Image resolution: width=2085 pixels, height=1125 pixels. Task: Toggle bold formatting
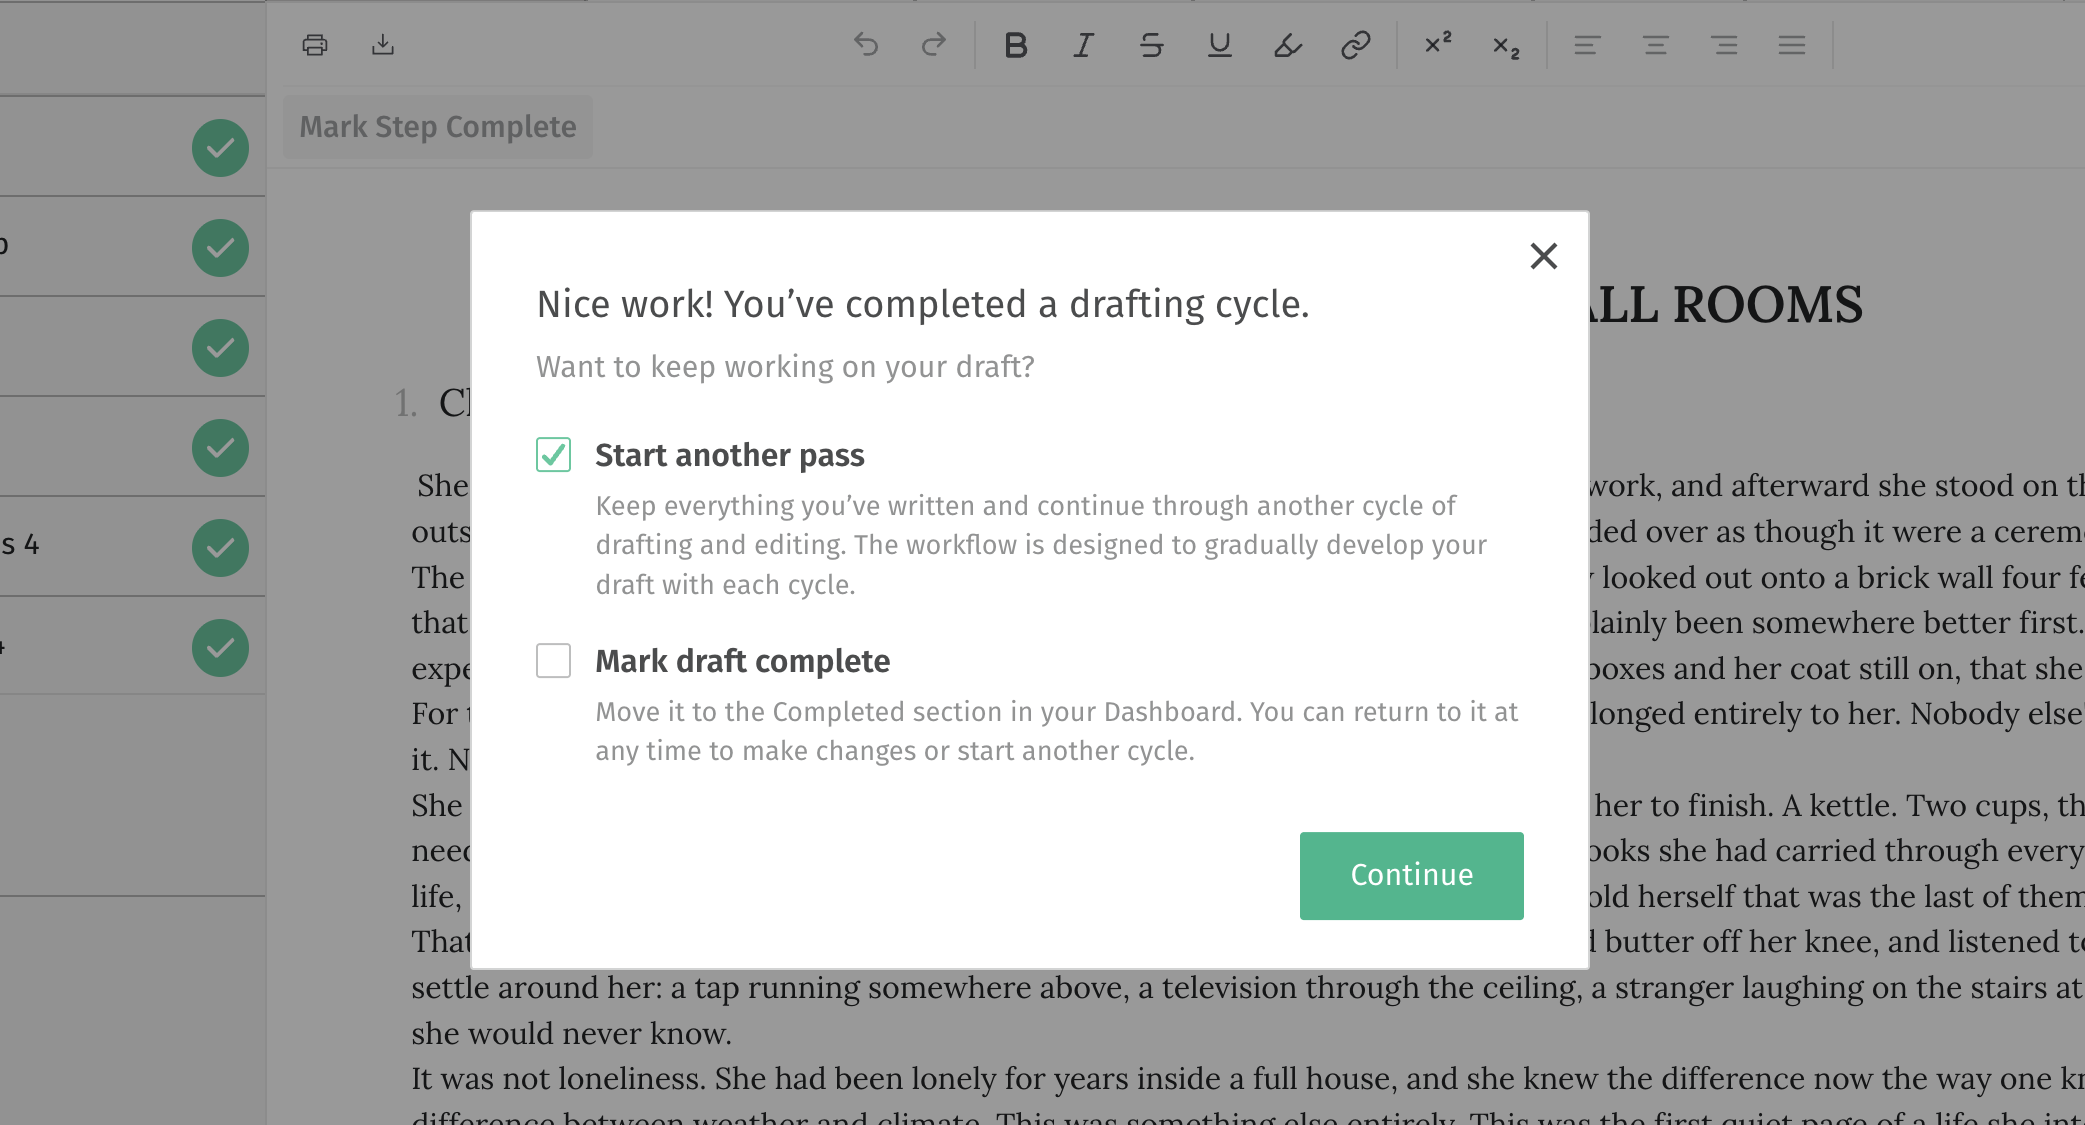(x=1016, y=45)
